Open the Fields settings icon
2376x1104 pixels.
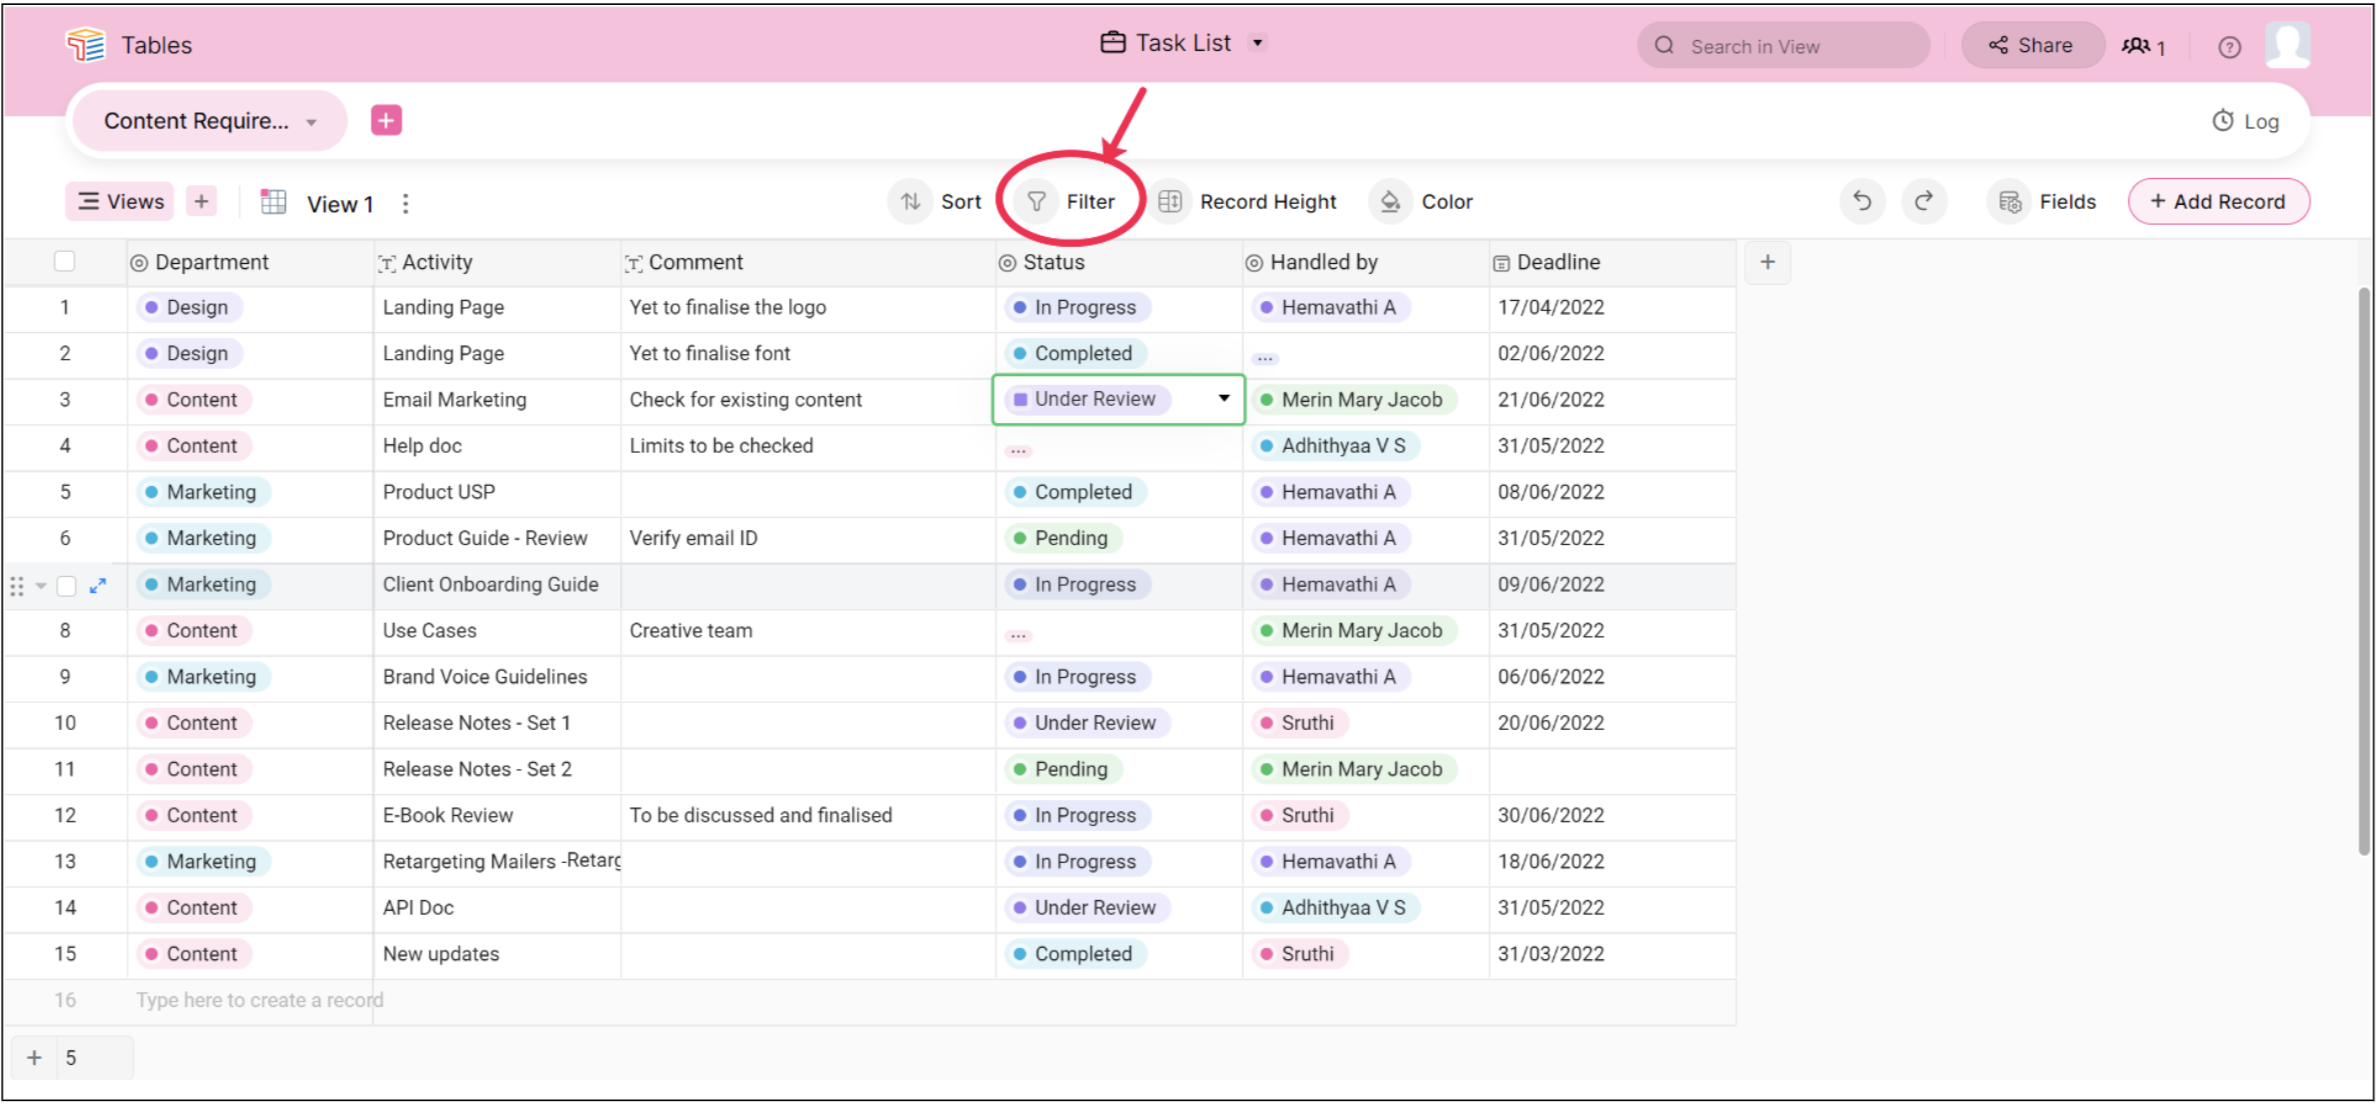pos(2010,202)
